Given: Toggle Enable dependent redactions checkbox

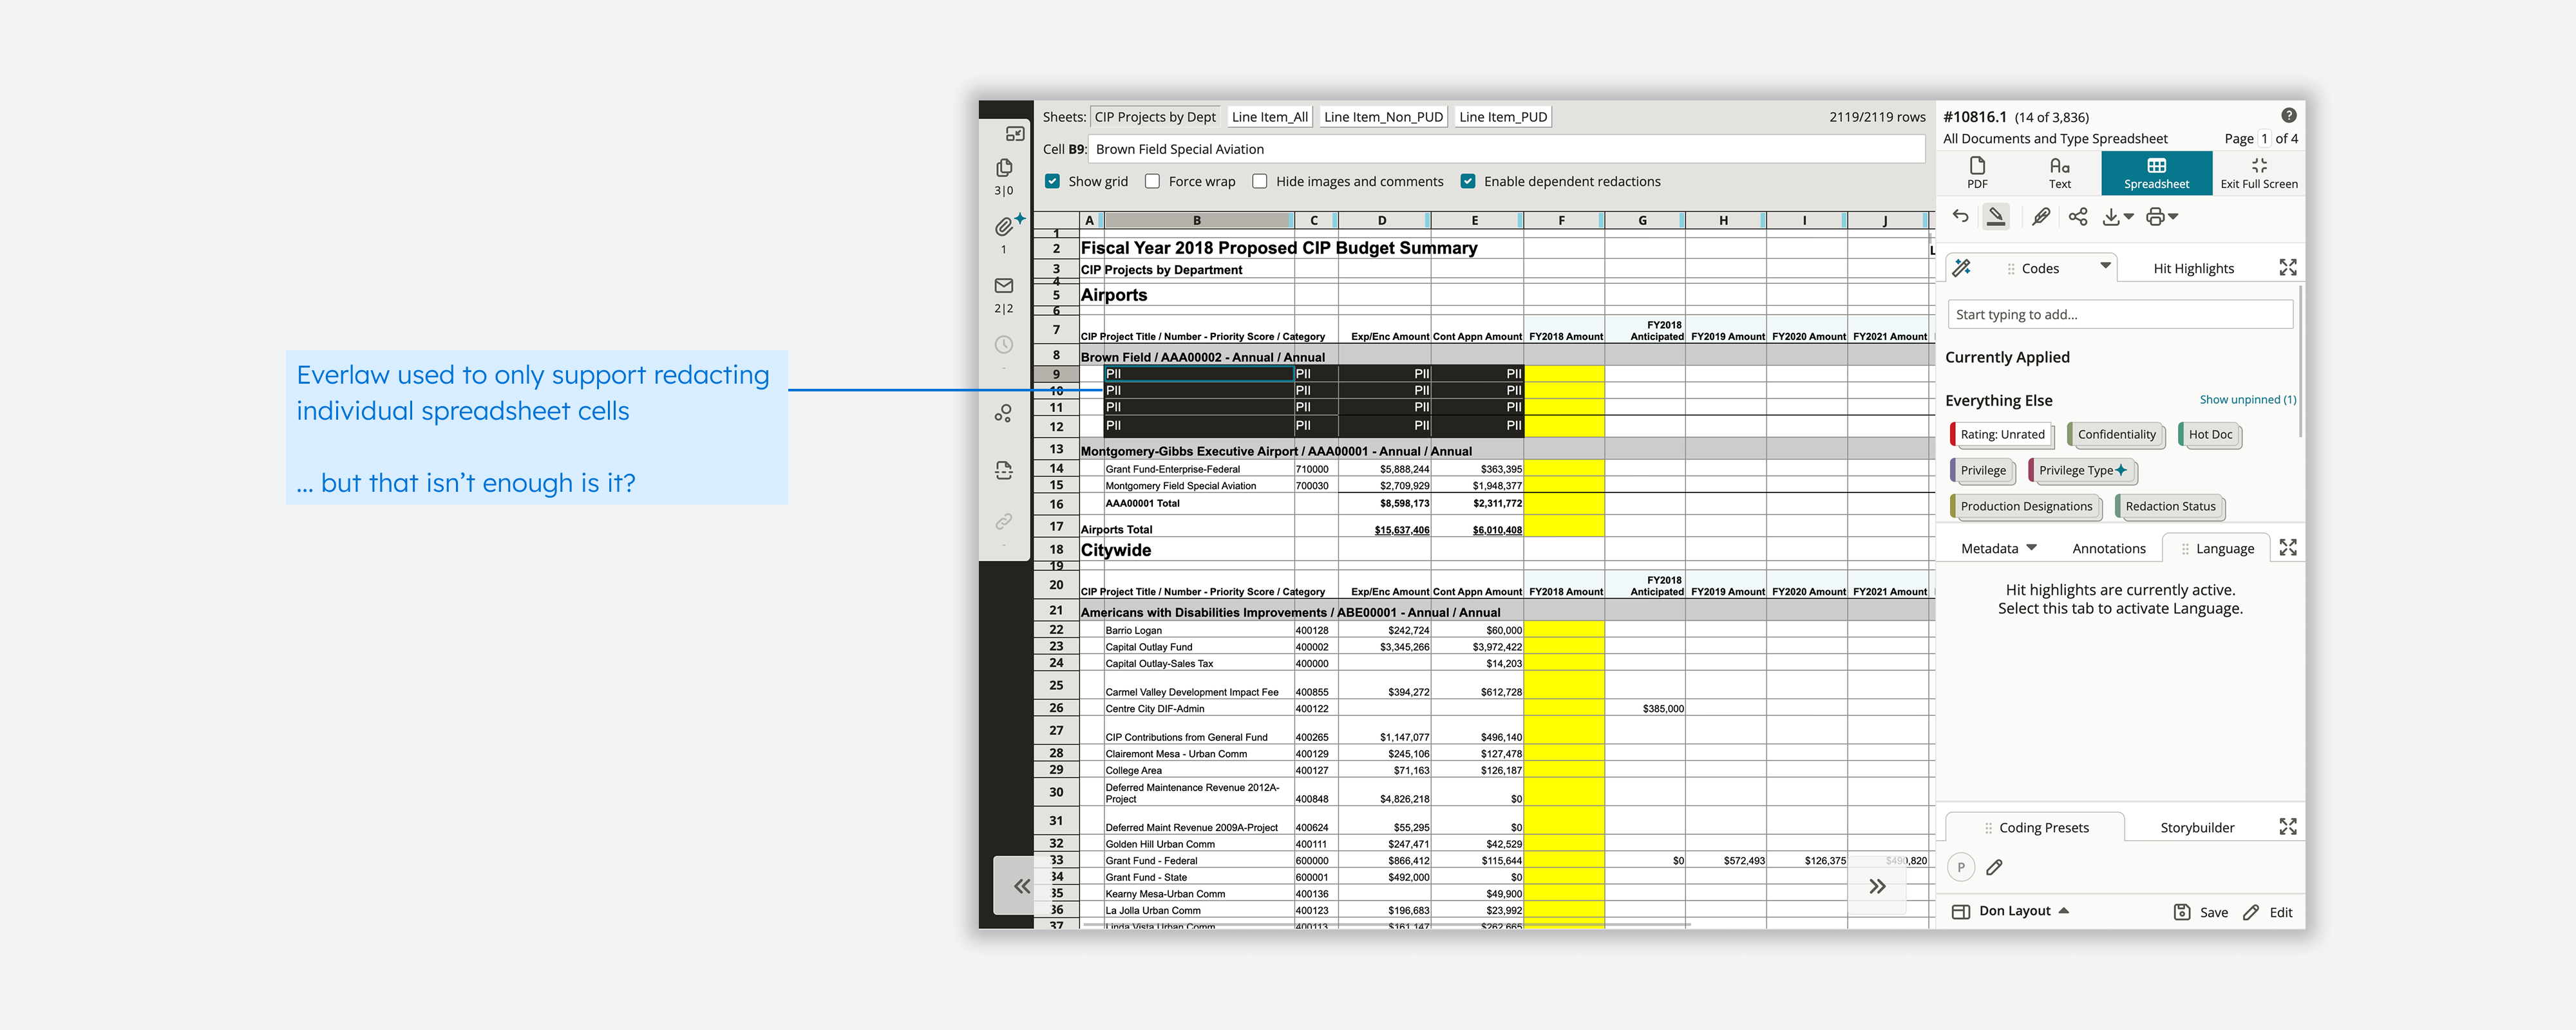Looking at the screenshot, I should [x=1468, y=181].
